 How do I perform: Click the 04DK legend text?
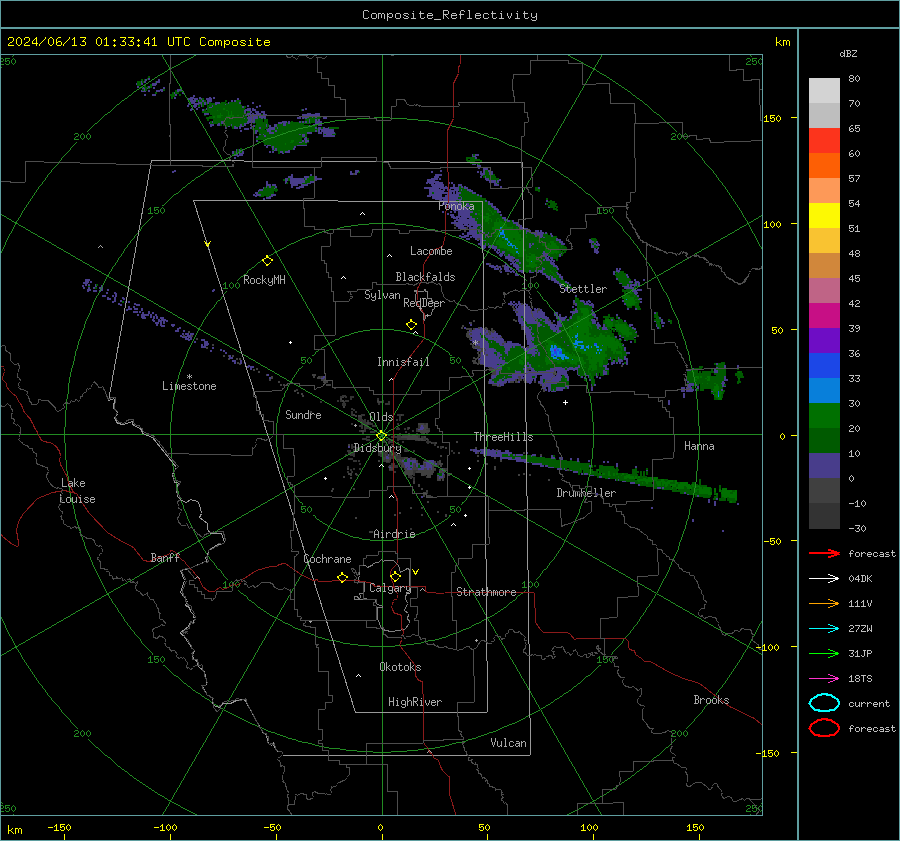point(860,579)
